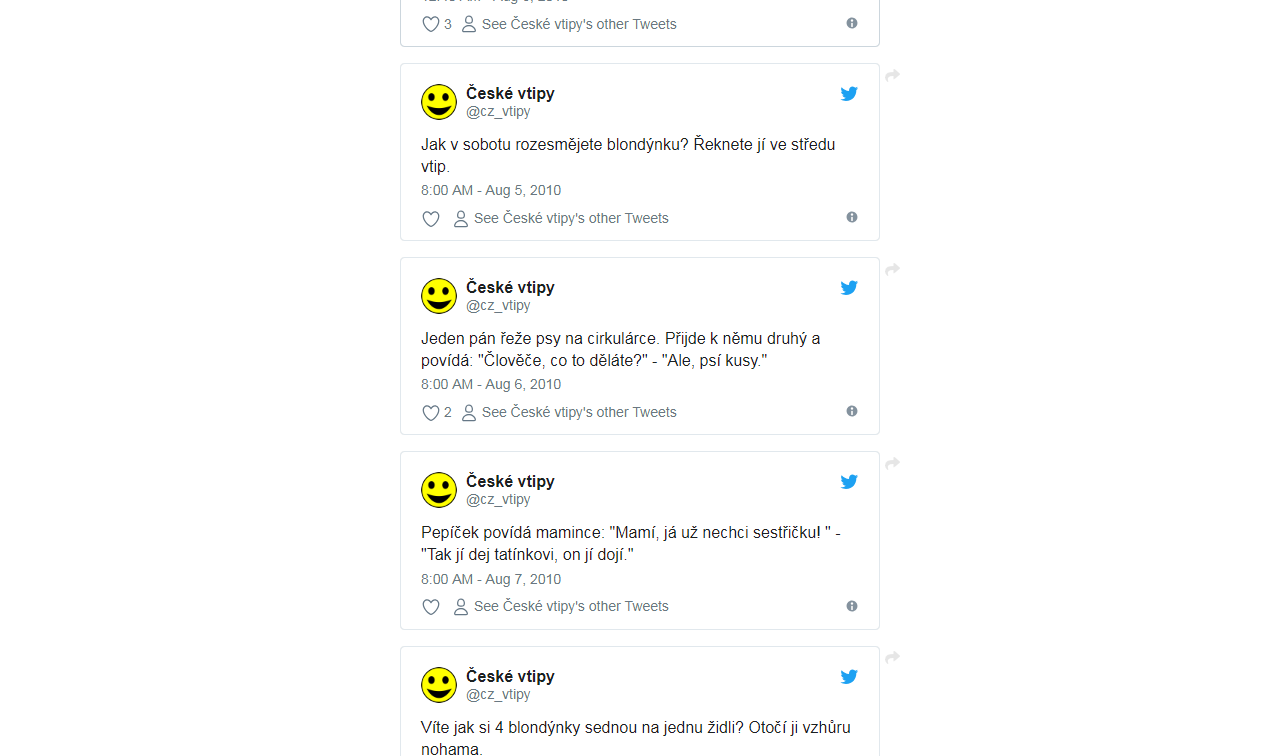Open 'See České vtipy's other Tweets' under Aug 5 tweet
Viewport: 1280px width, 756px height.
pyautogui.click(x=561, y=218)
